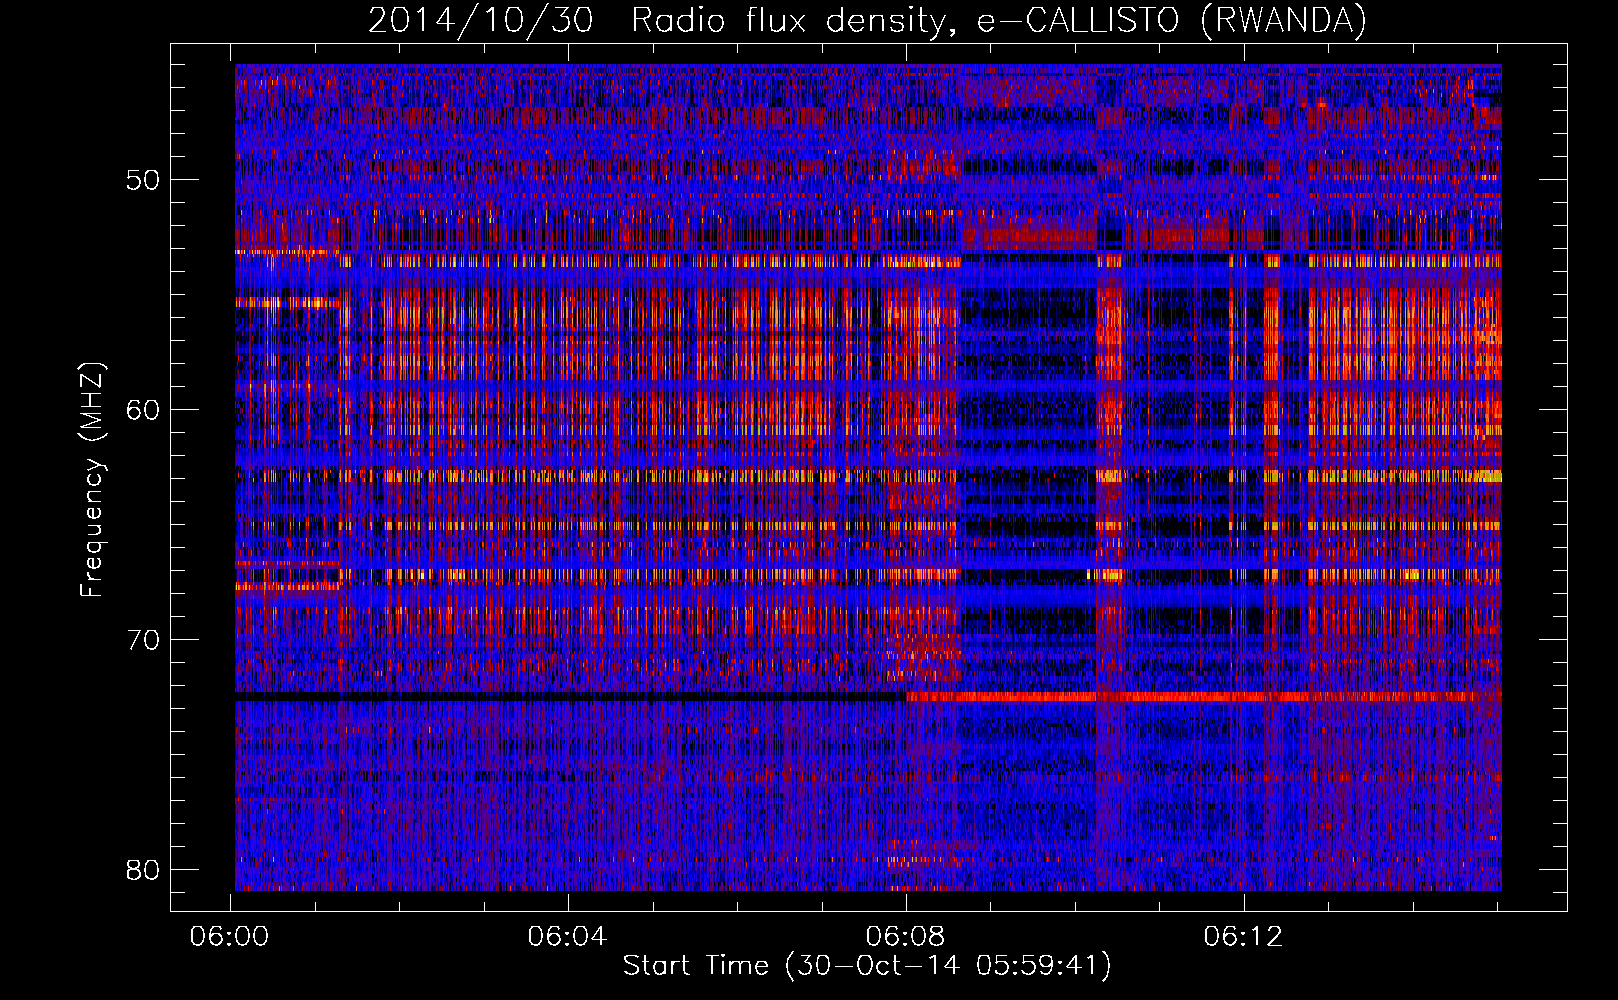Click the 50 MHz frequency tick label
The height and width of the screenshot is (1000, 1618).
tap(144, 181)
